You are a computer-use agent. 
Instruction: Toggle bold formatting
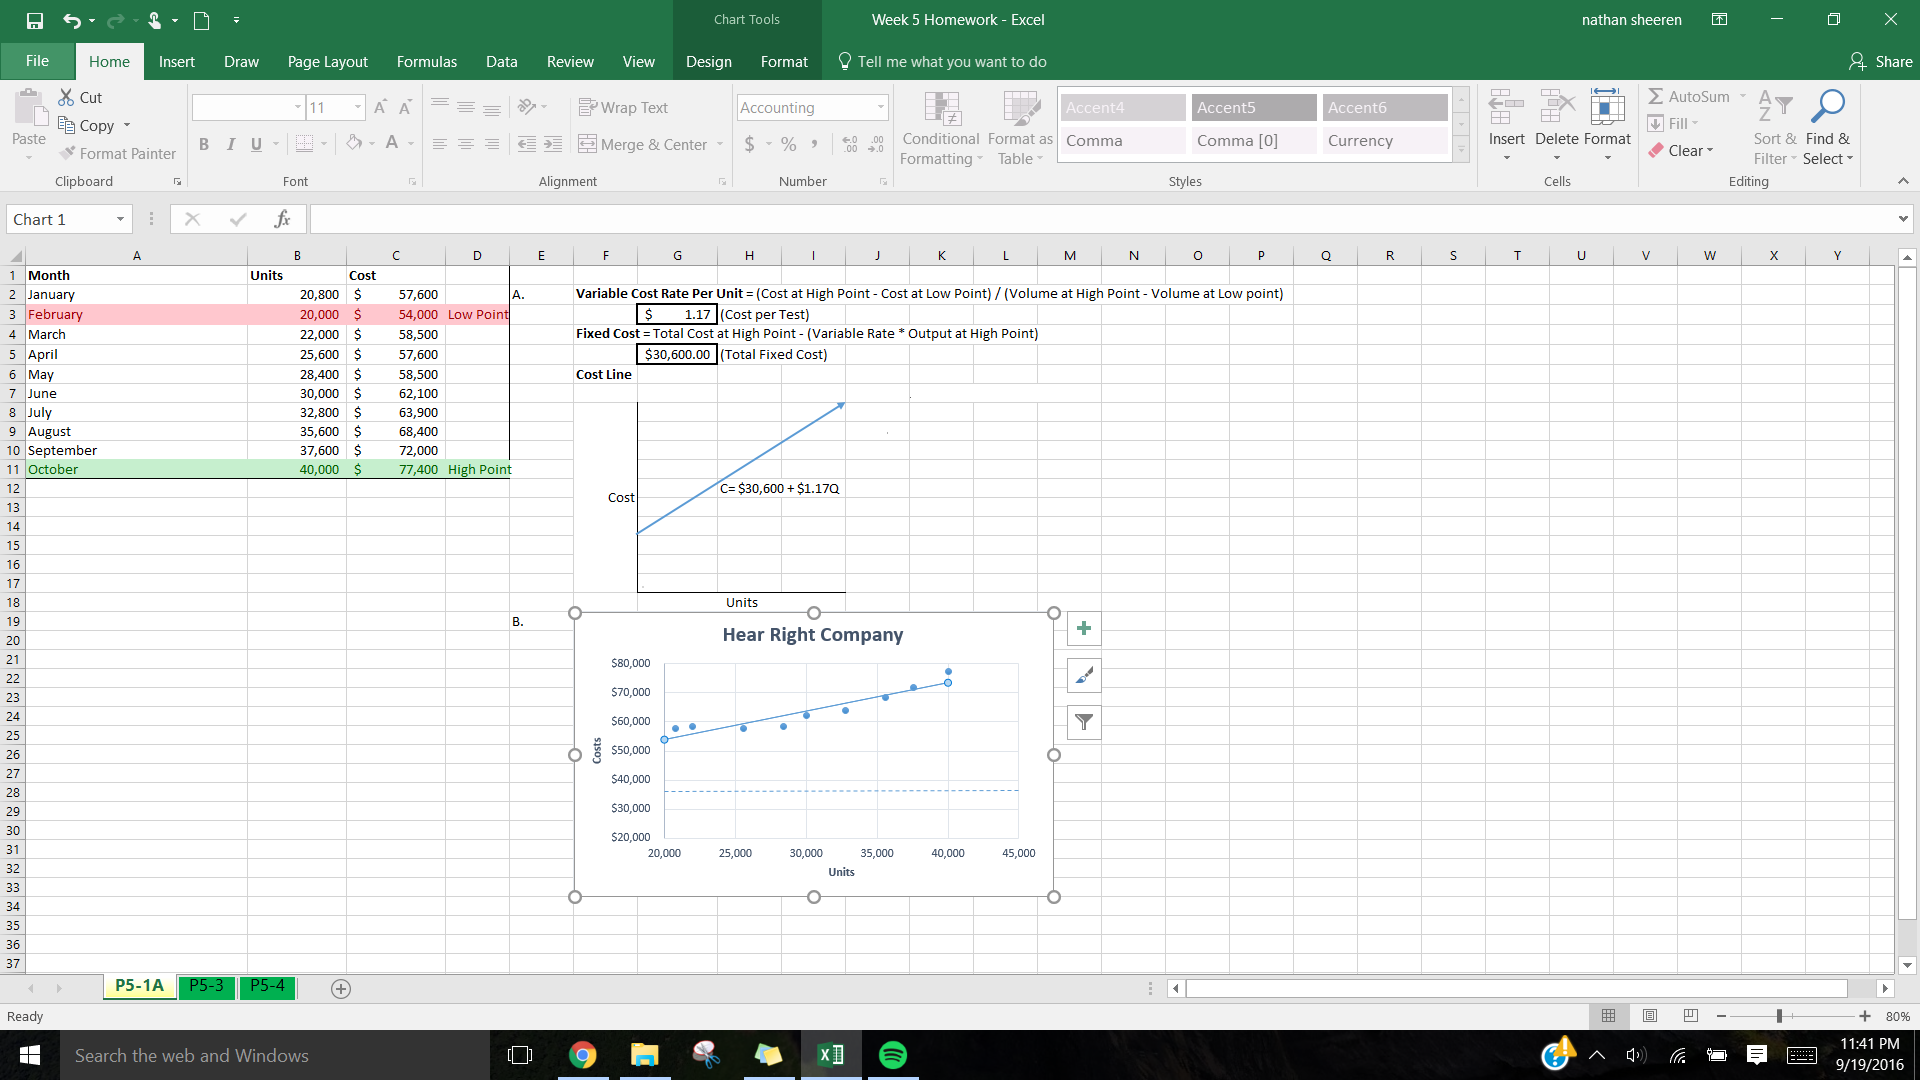tap(204, 144)
